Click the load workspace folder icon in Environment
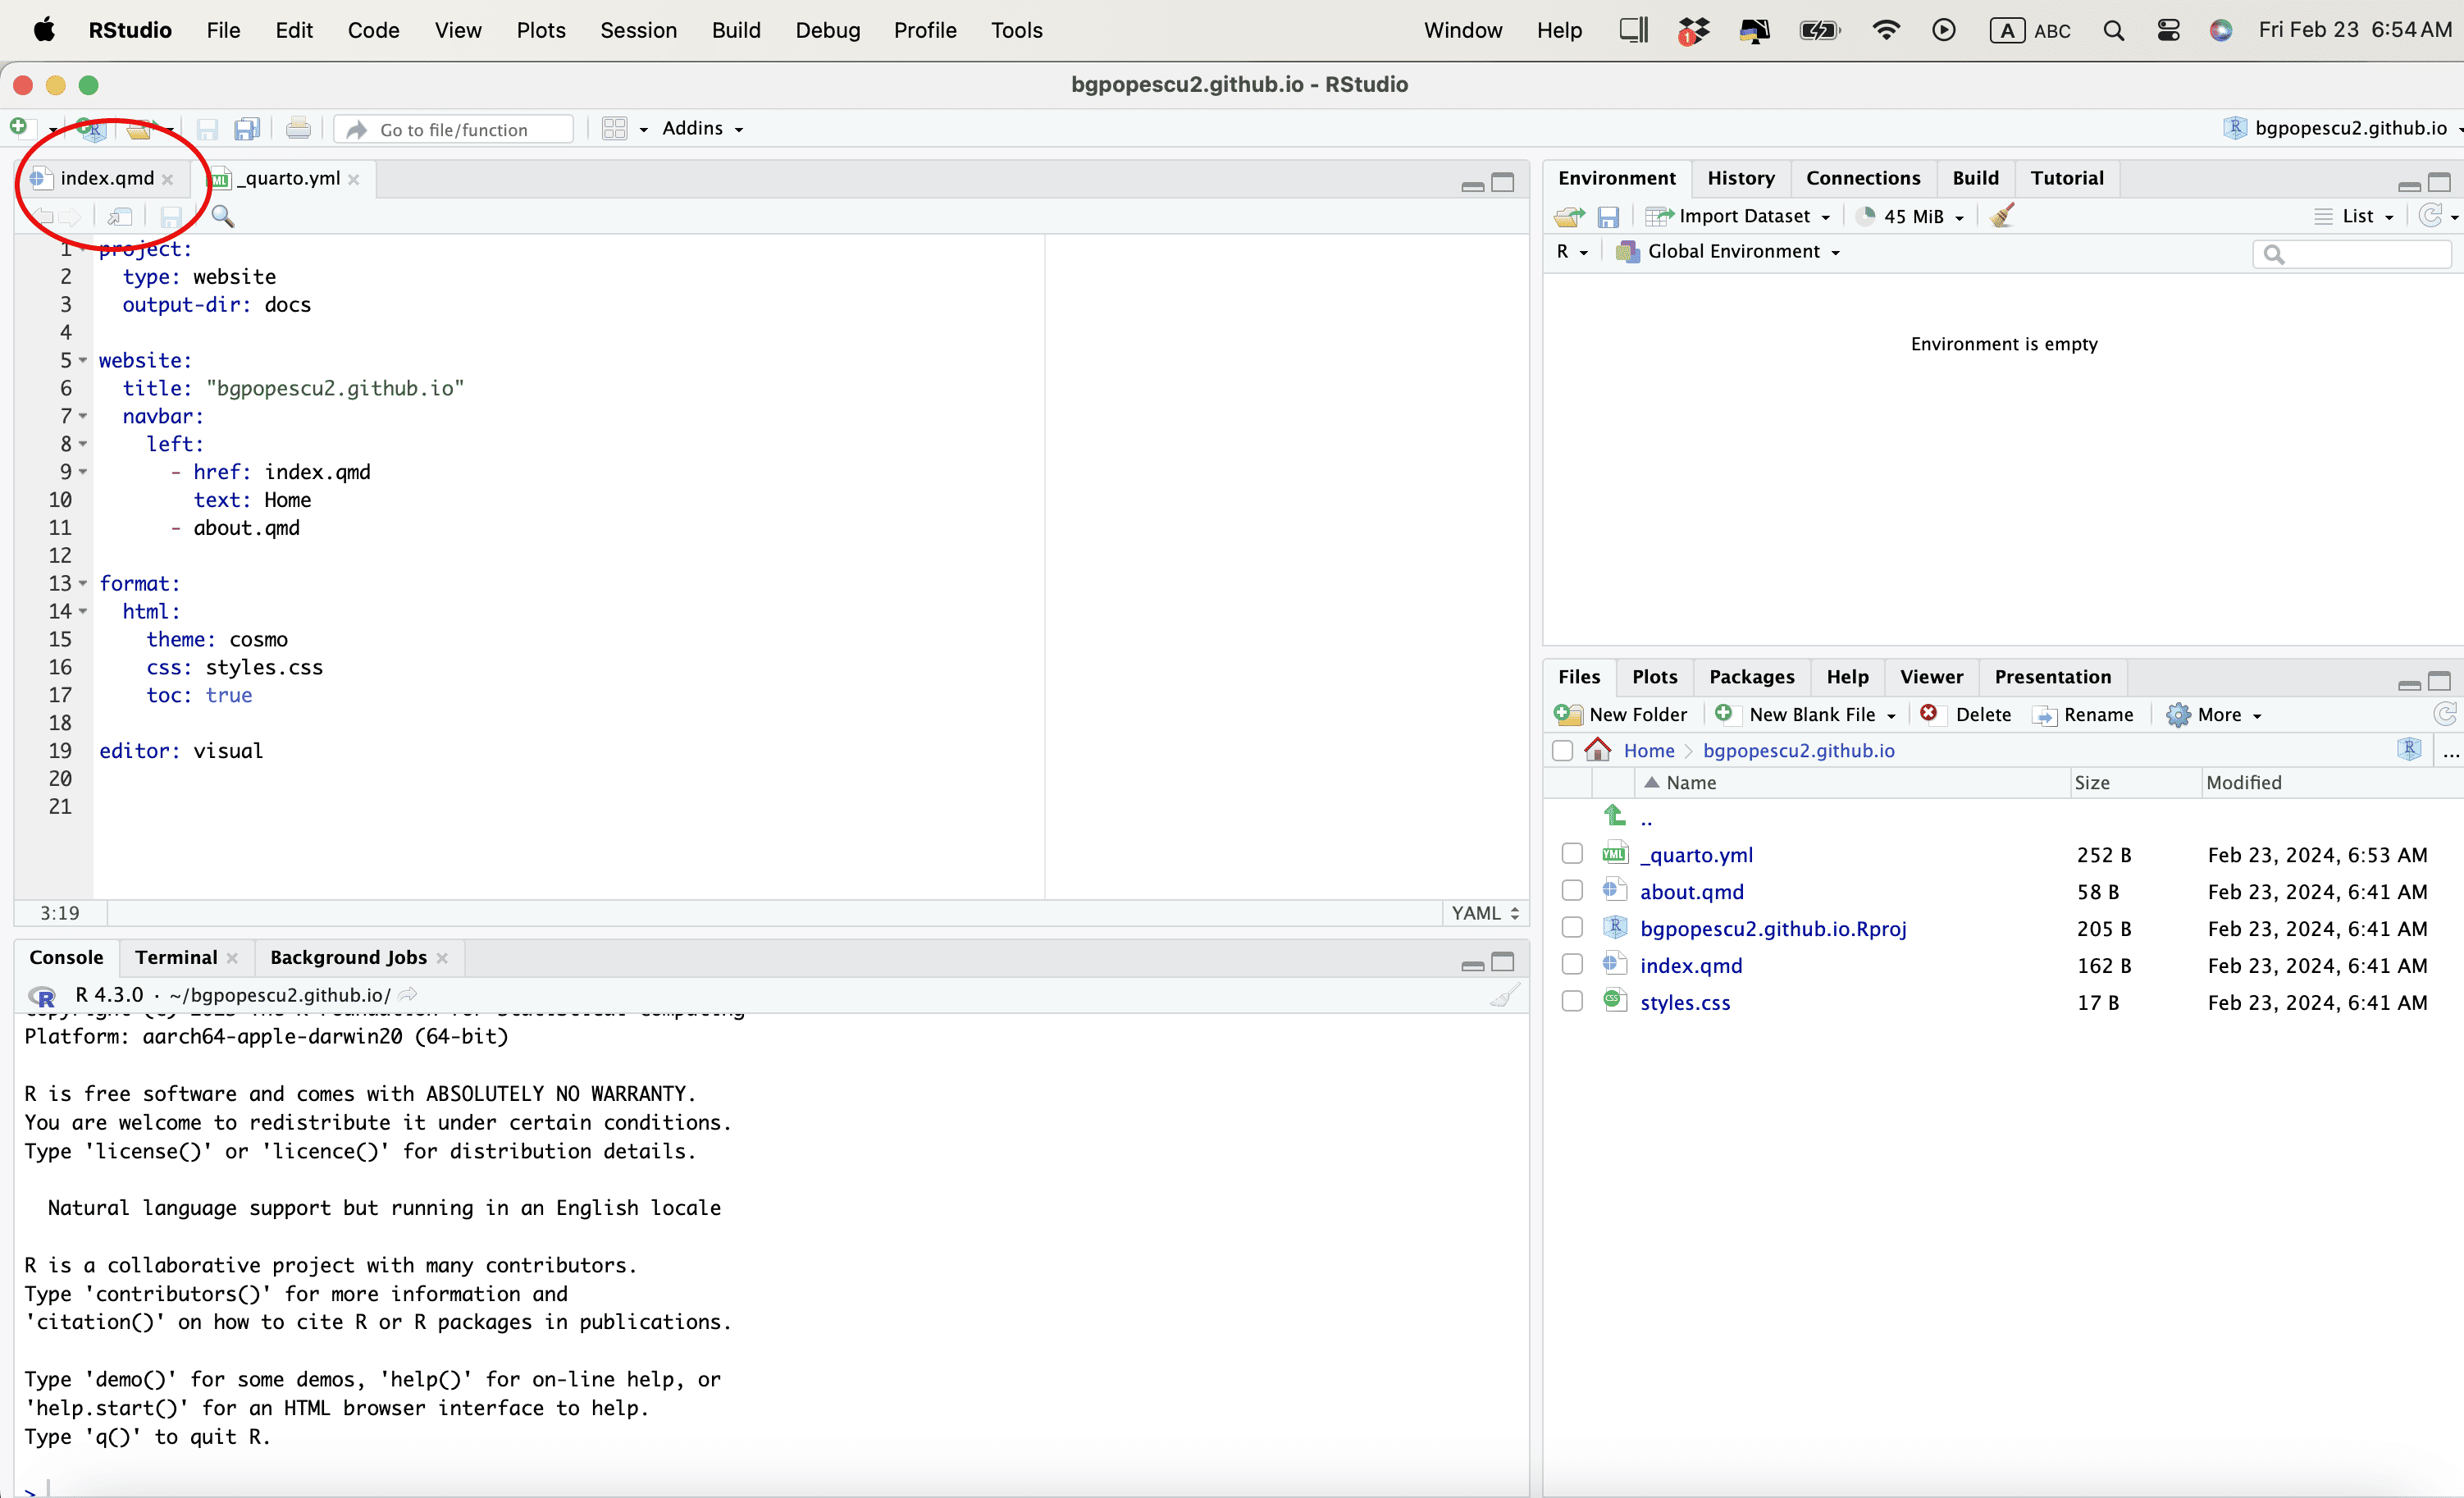Screen dimensions: 2464x1498 click(1568, 216)
